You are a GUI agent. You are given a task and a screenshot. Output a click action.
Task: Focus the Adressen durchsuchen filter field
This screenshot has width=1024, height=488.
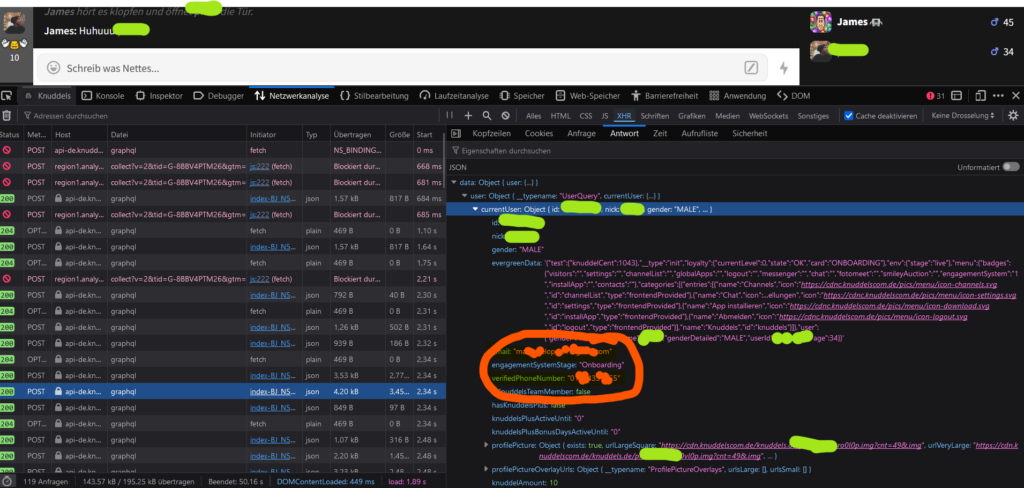[229, 116]
